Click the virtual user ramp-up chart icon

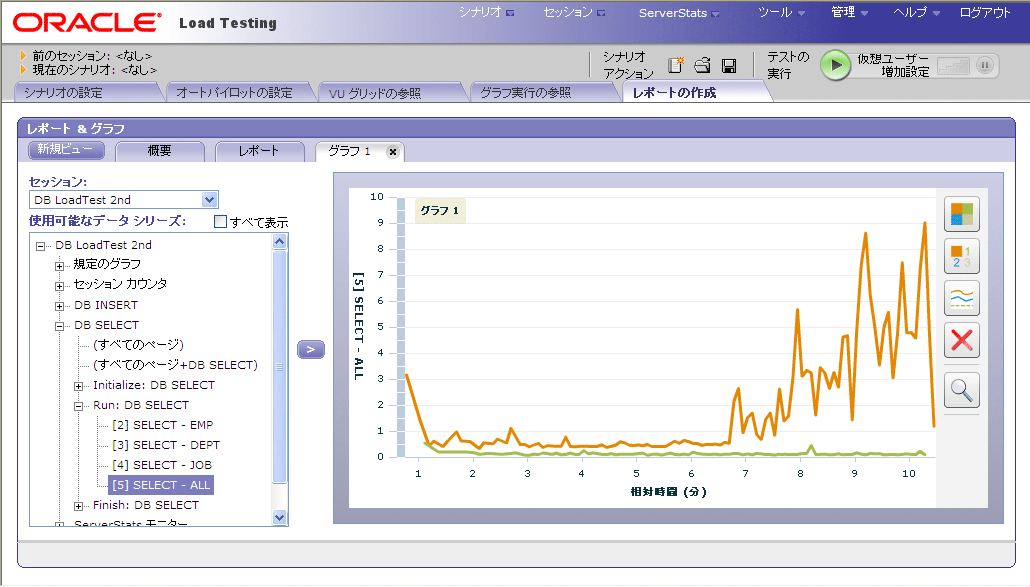(953, 66)
